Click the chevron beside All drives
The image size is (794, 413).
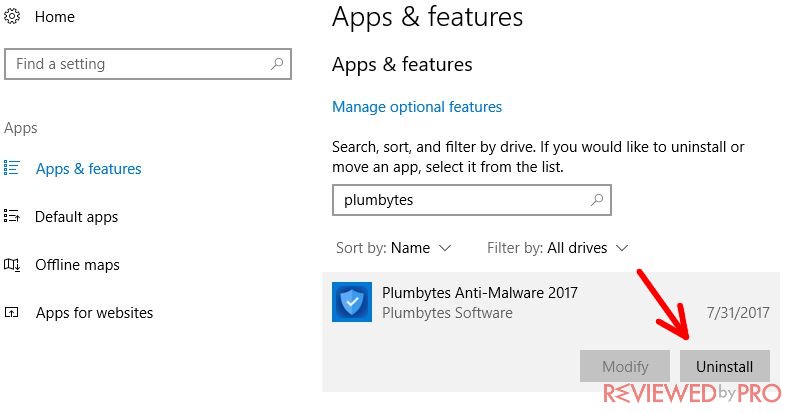pos(622,248)
